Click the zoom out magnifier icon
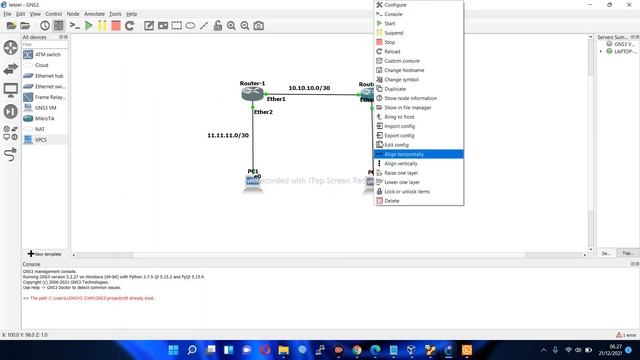Viewport: 640px width, 360px height. pyautogui.click(x=245, y=26)
